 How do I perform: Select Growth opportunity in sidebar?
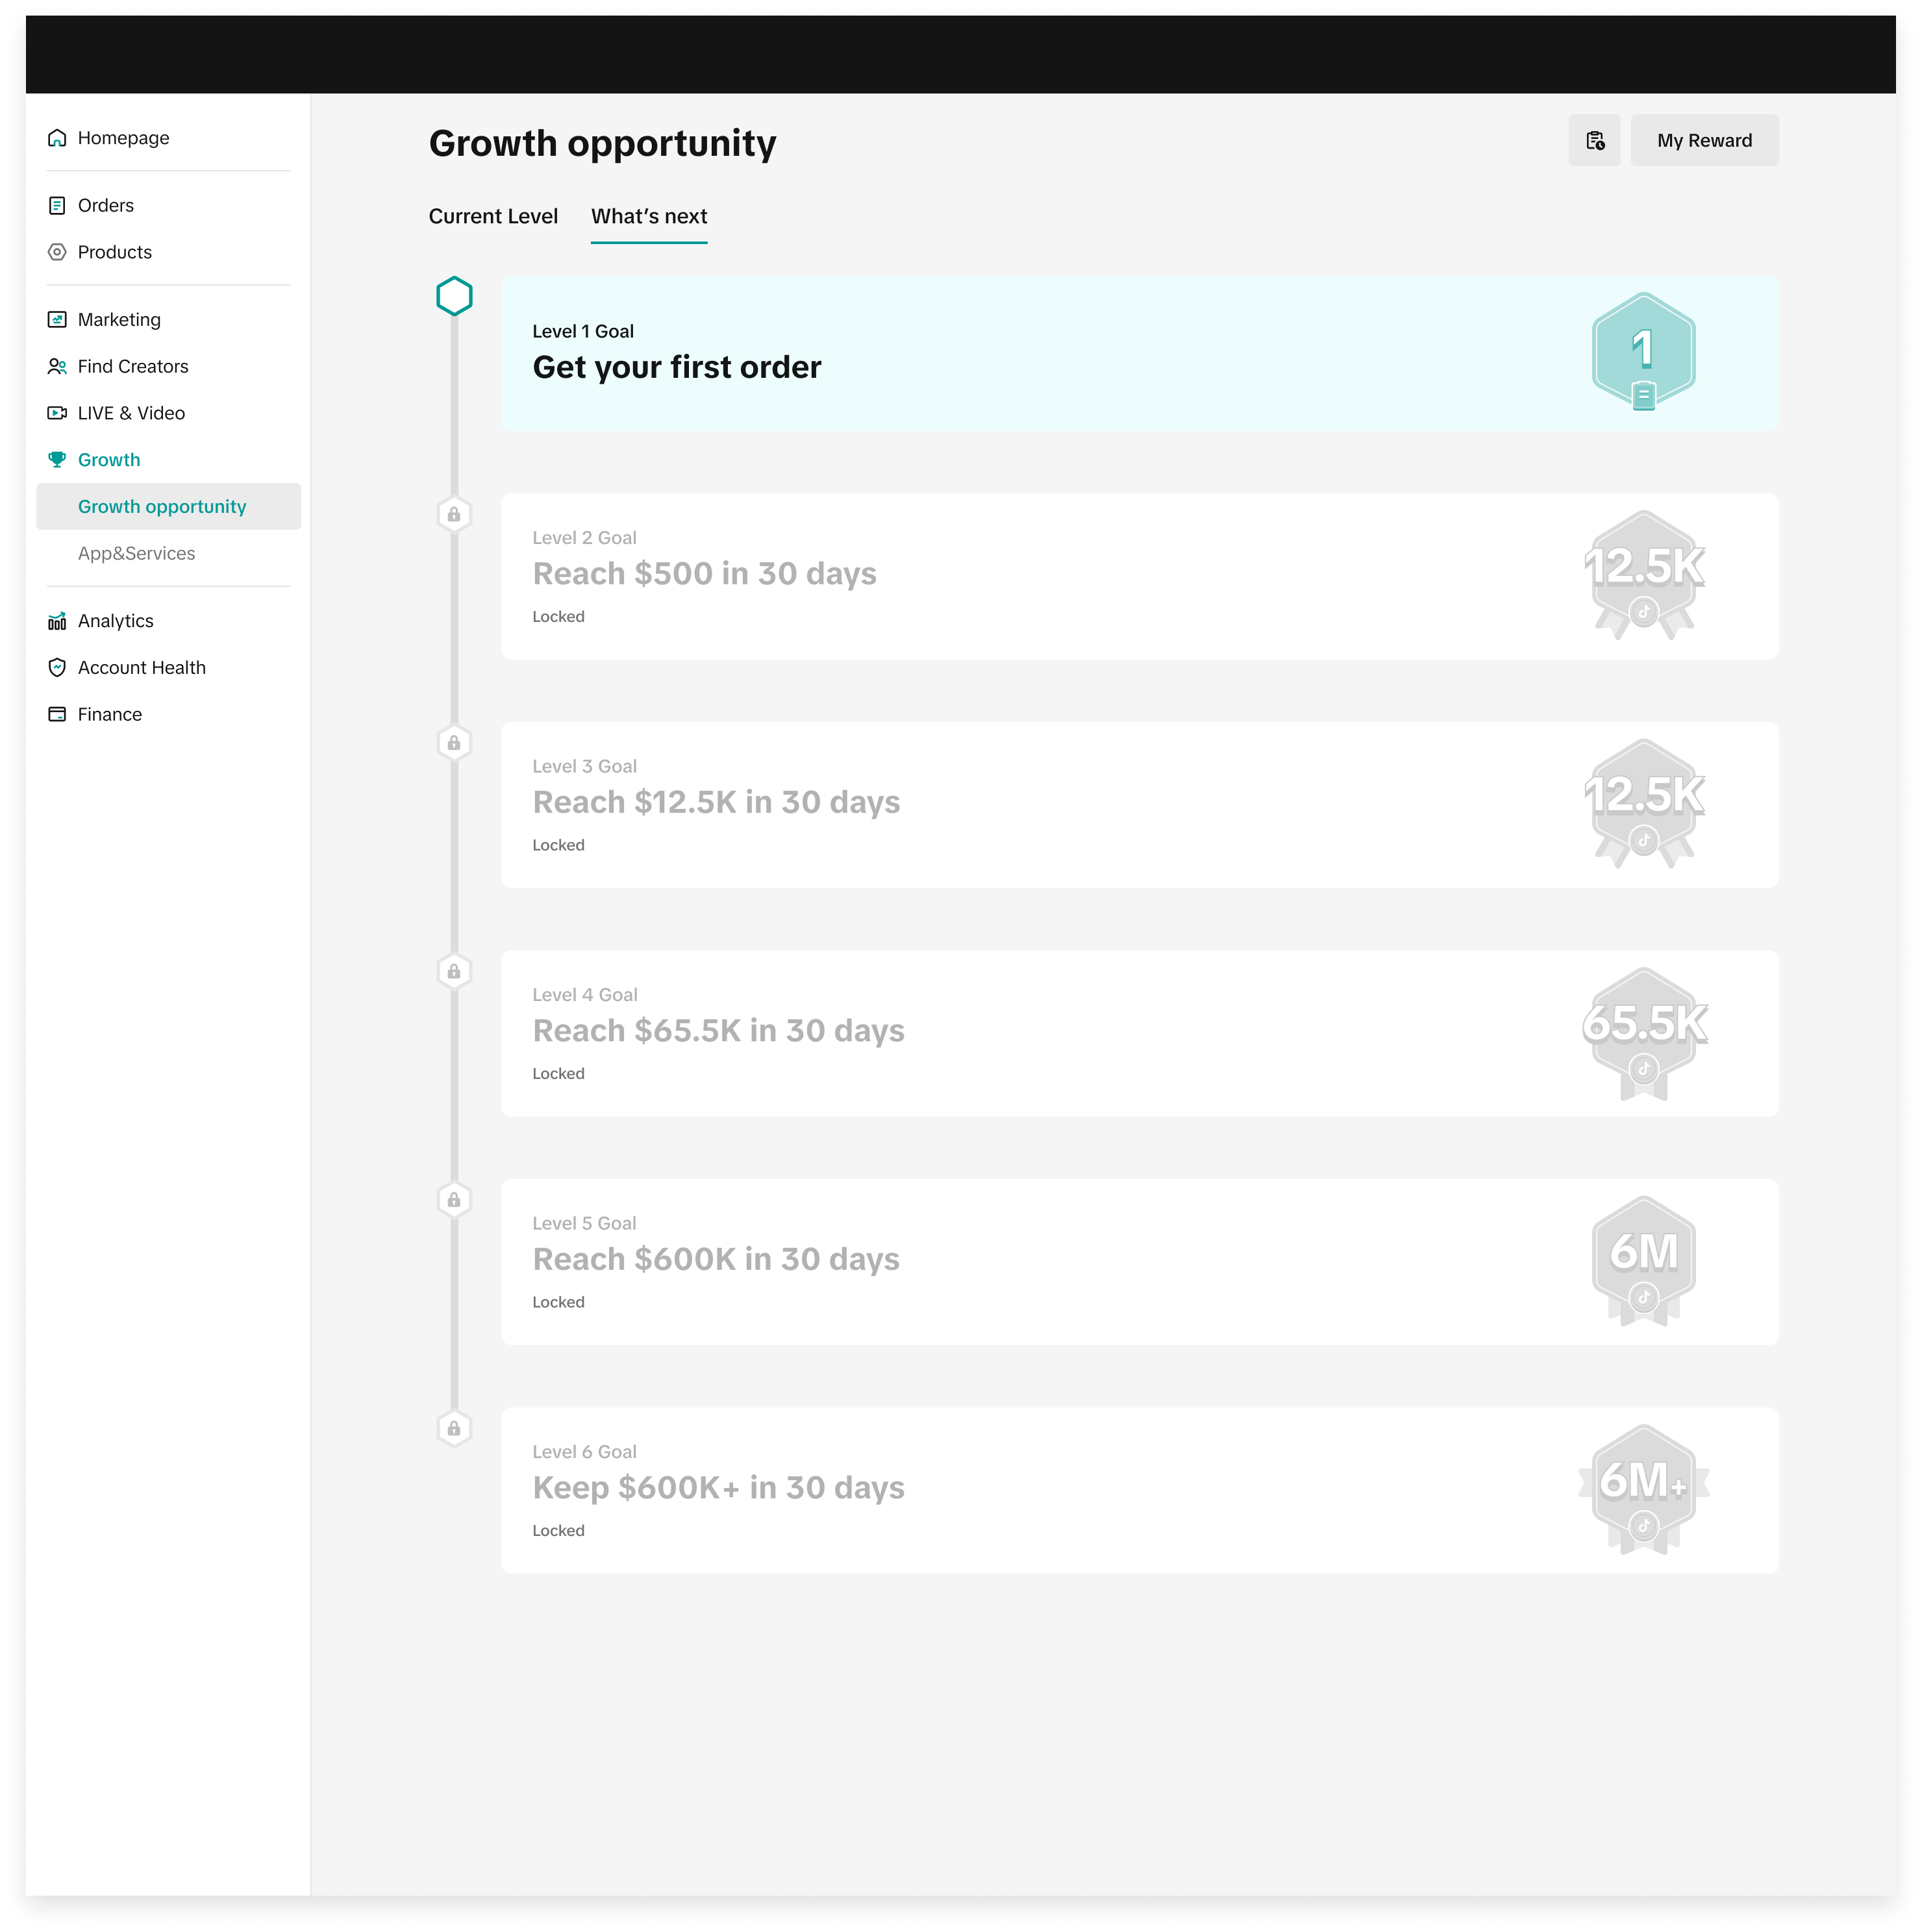point(162,507)
